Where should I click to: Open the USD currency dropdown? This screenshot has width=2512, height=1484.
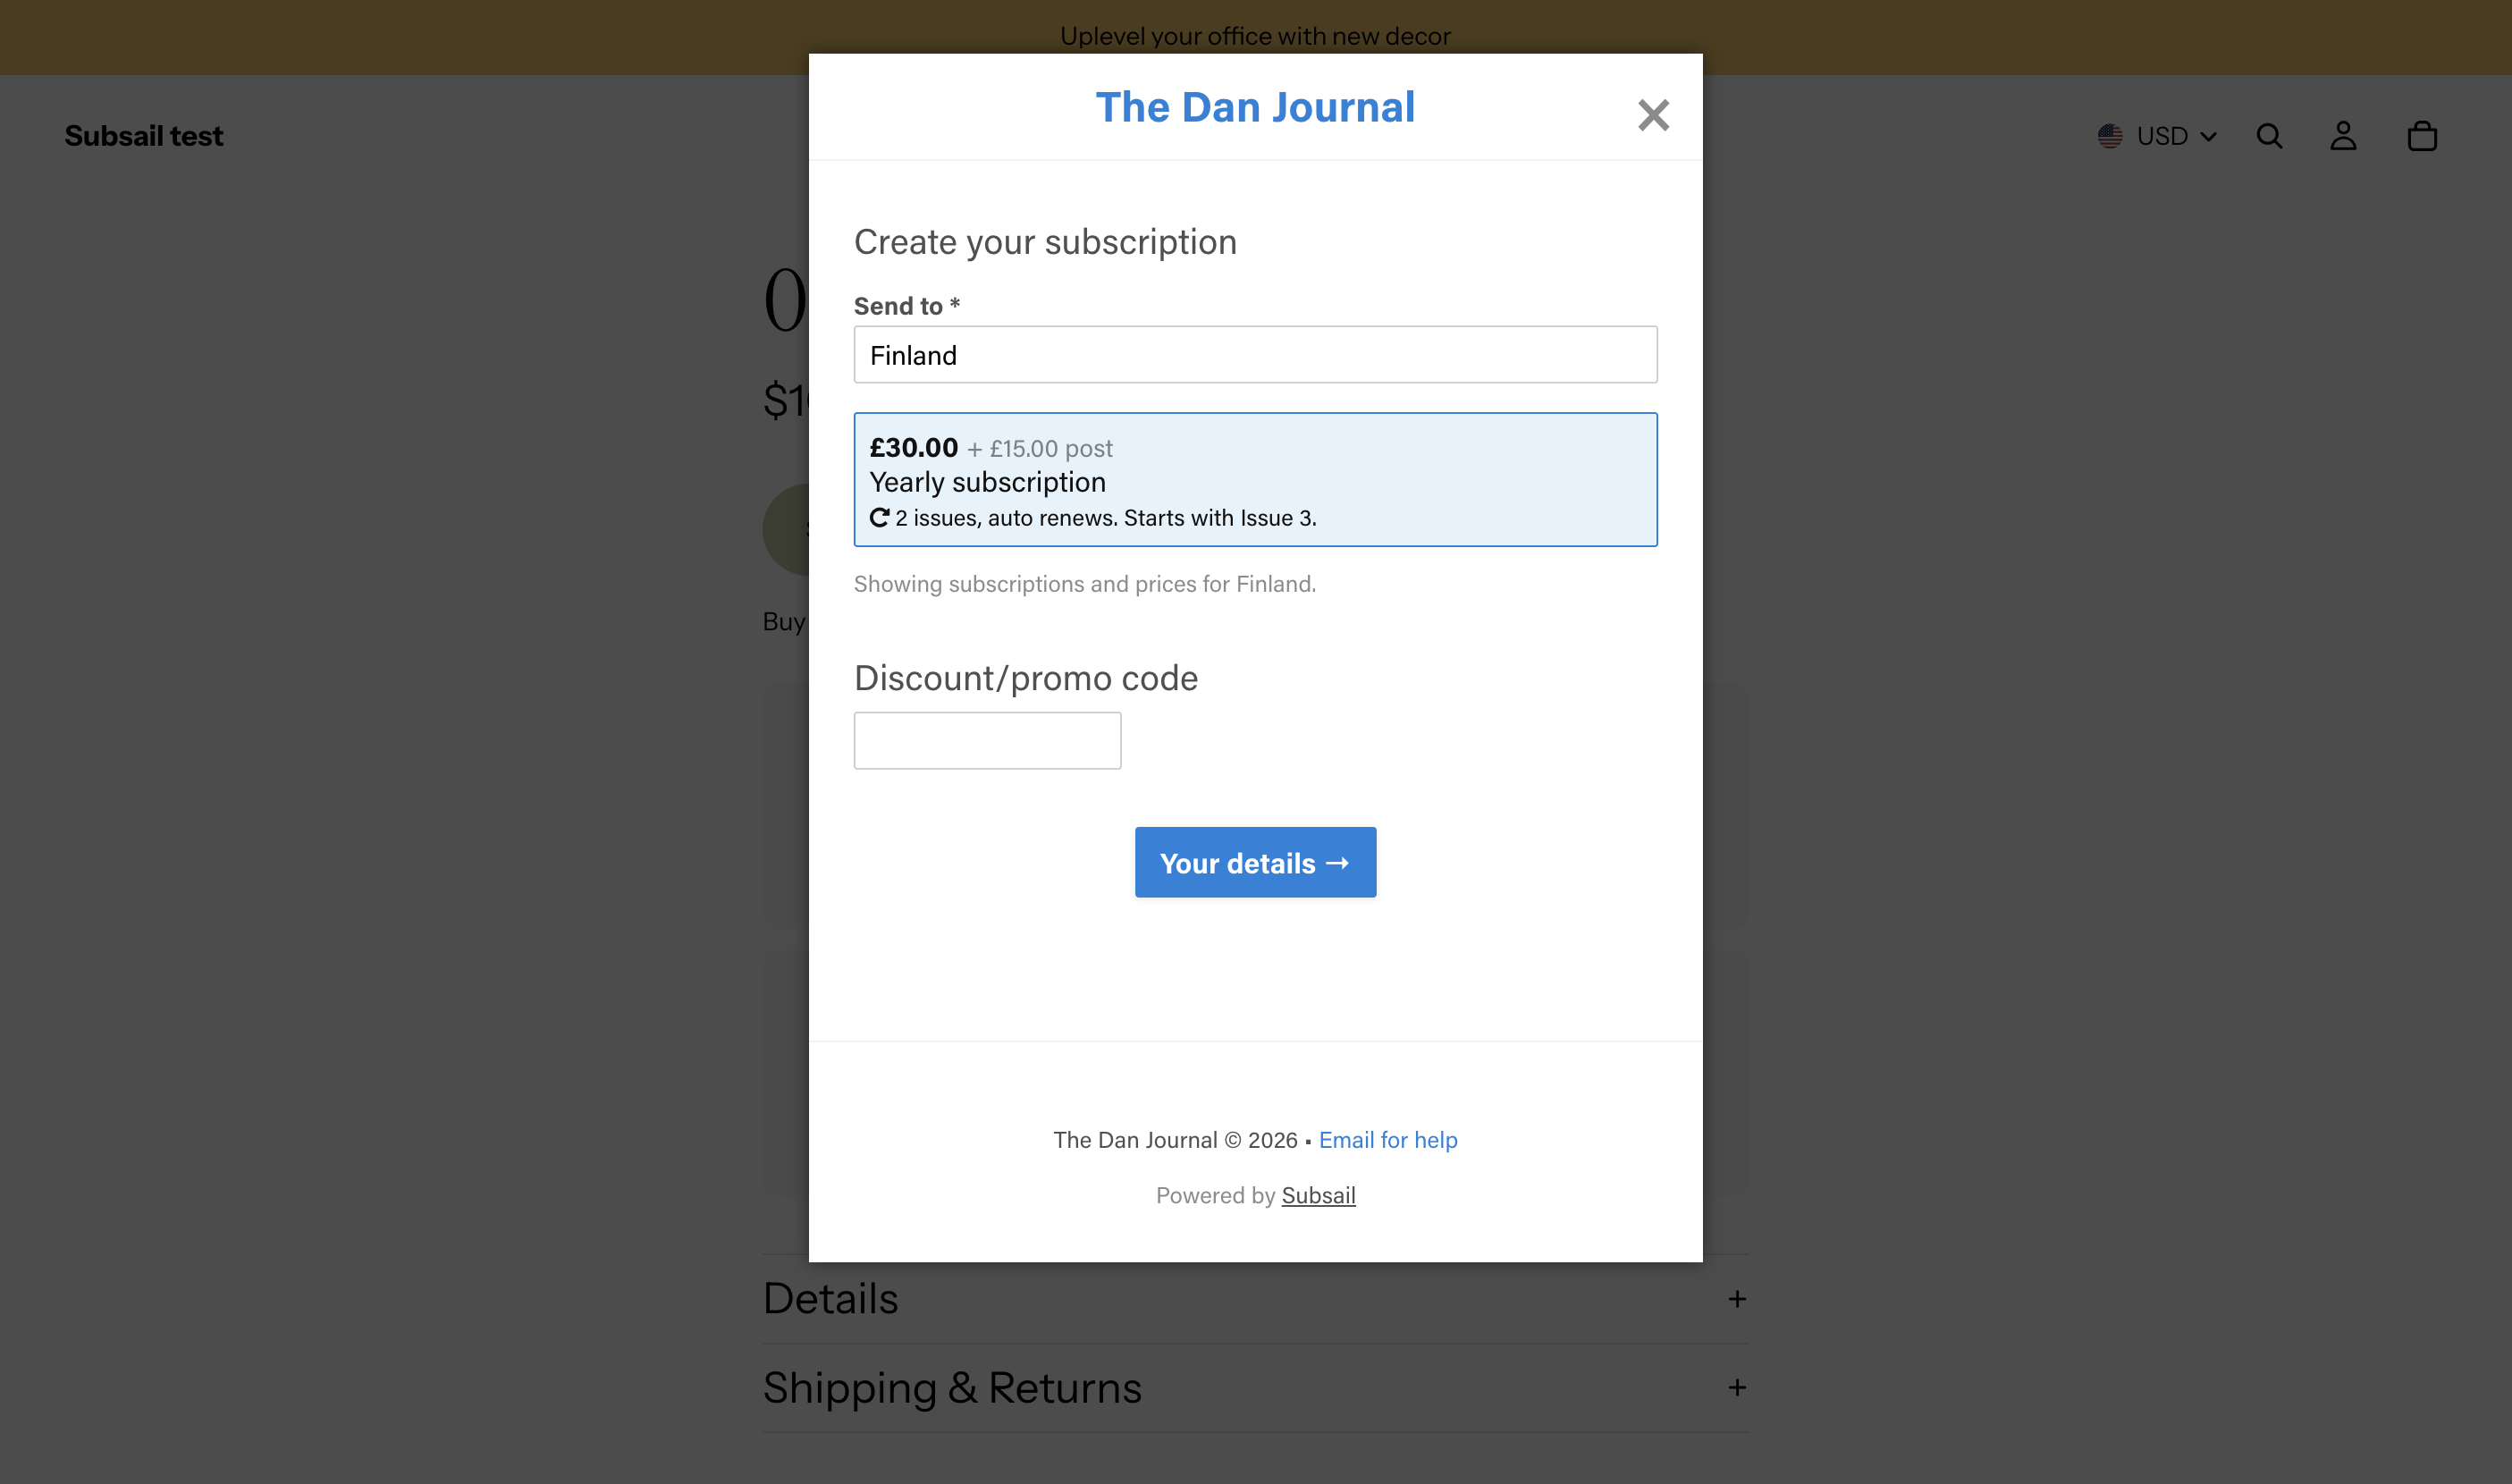pyautogui.click(x=2157, y=136)
